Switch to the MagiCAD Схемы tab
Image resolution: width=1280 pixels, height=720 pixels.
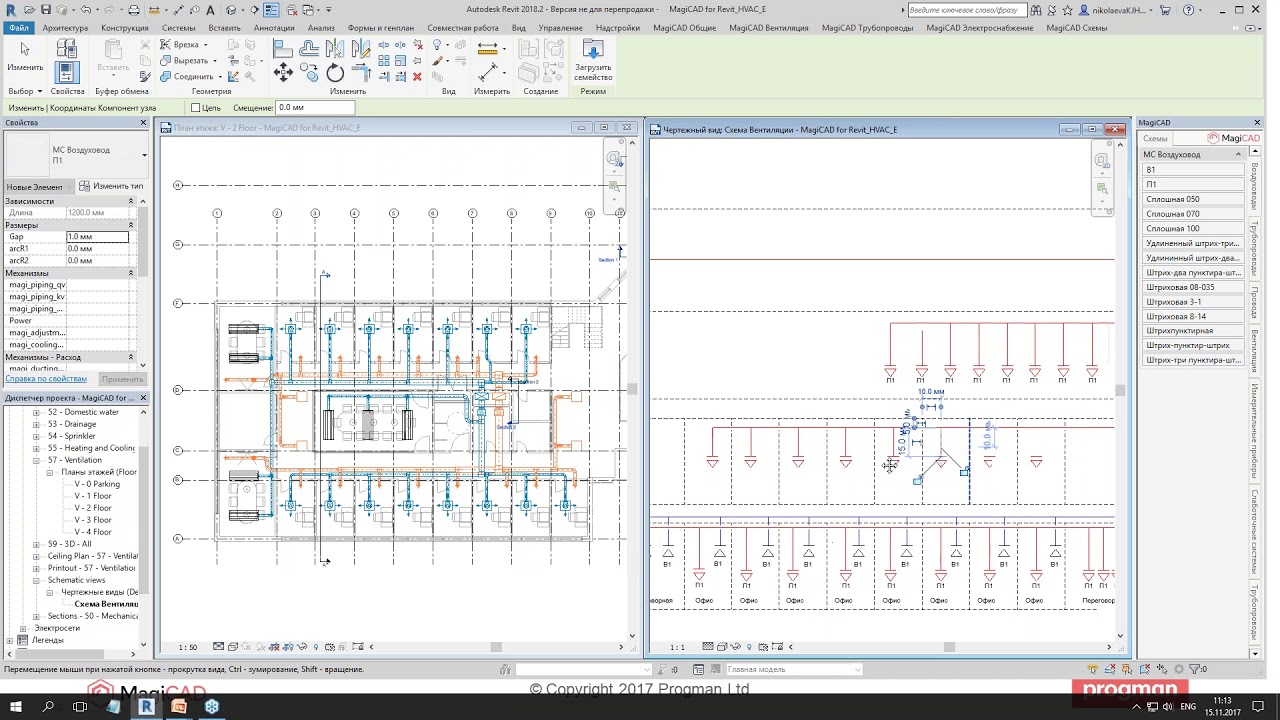1076,28
